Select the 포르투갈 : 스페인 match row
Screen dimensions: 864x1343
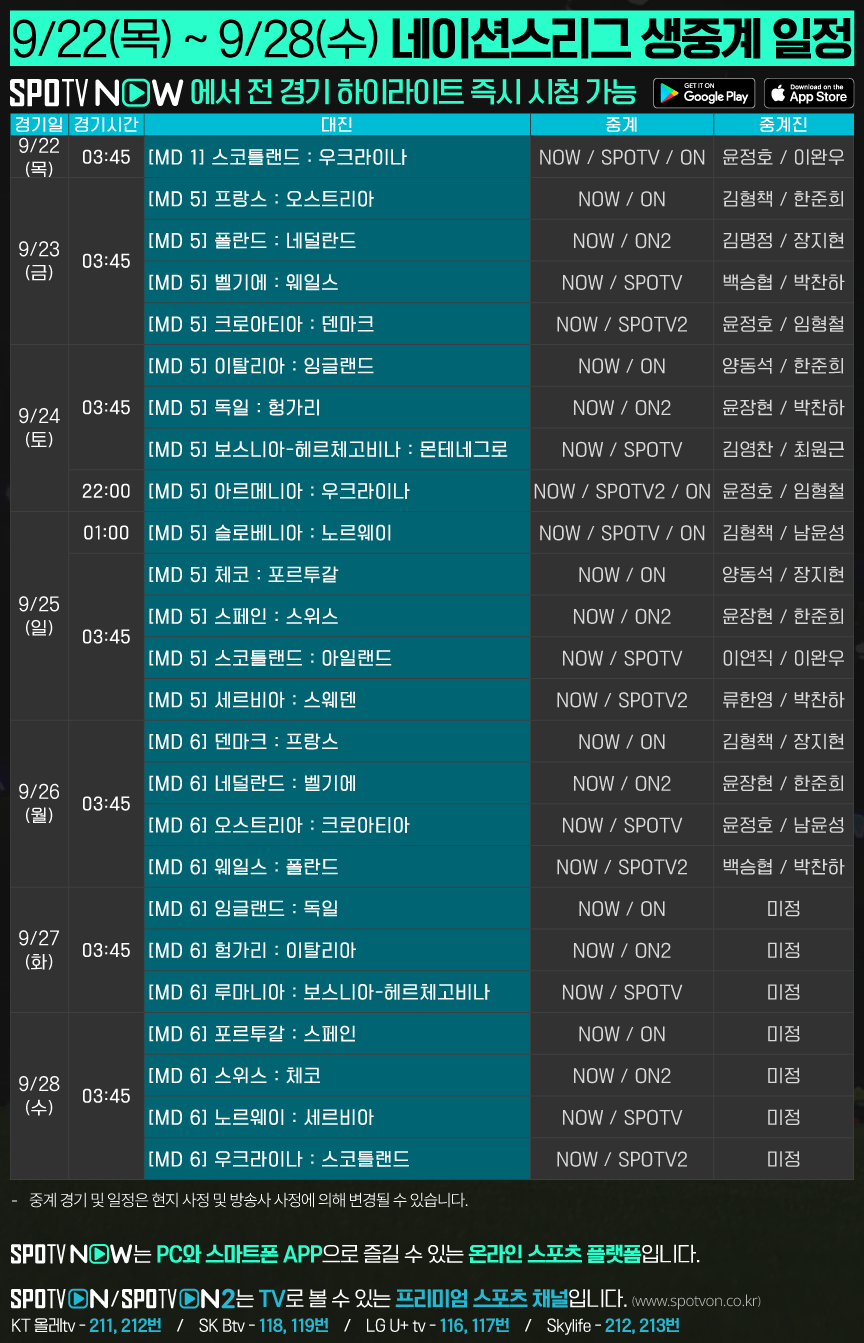(337, 1034)
